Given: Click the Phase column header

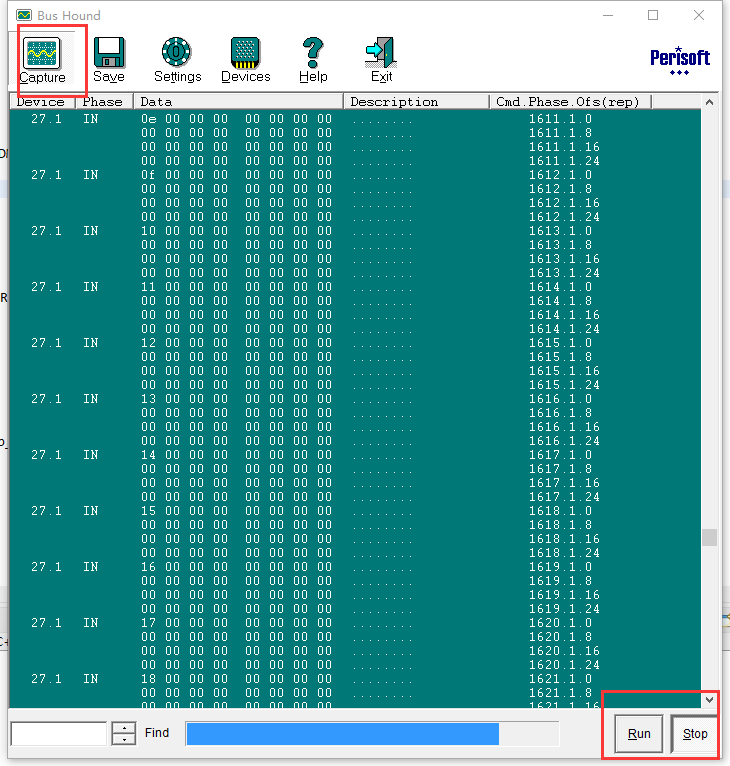Looking at the screenshot, I should pyautogui.click(x=104, y=102).
